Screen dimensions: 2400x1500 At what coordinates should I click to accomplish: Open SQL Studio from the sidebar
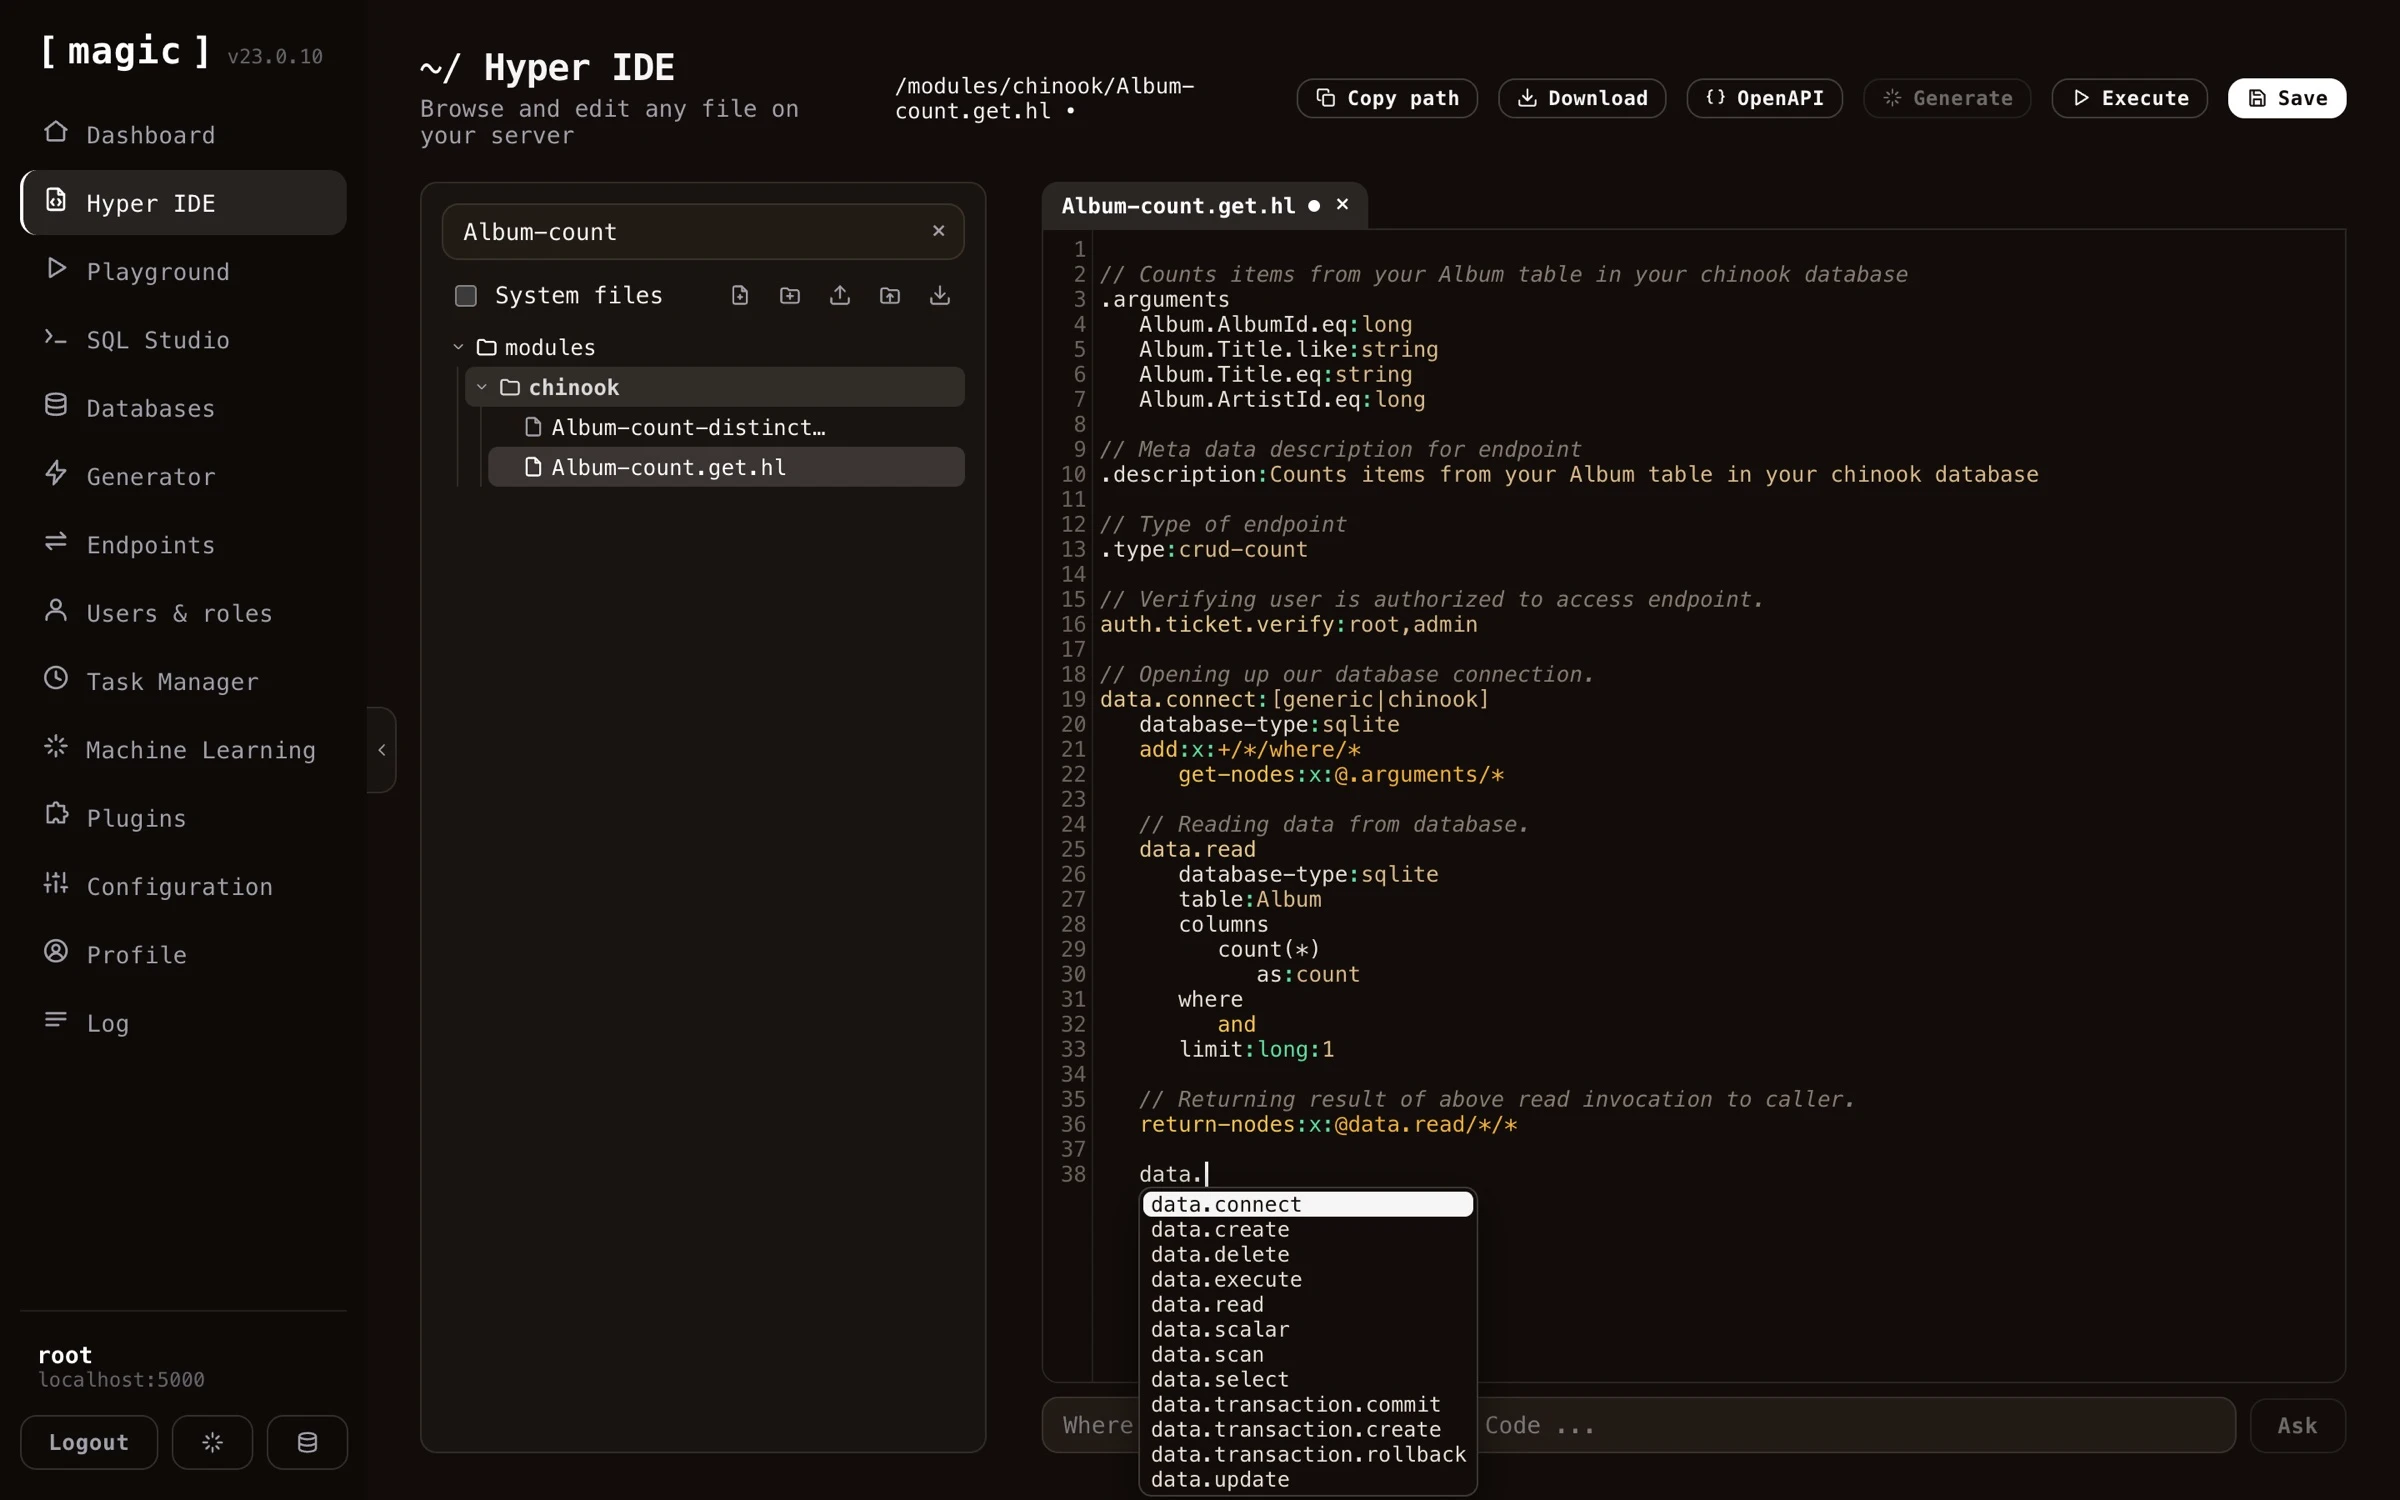tap(184, 340)
